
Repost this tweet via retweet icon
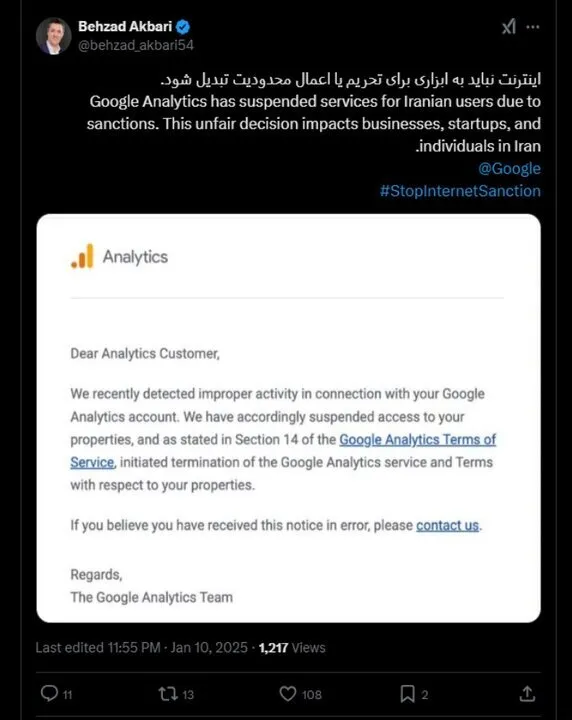click(x=168, y=693)
